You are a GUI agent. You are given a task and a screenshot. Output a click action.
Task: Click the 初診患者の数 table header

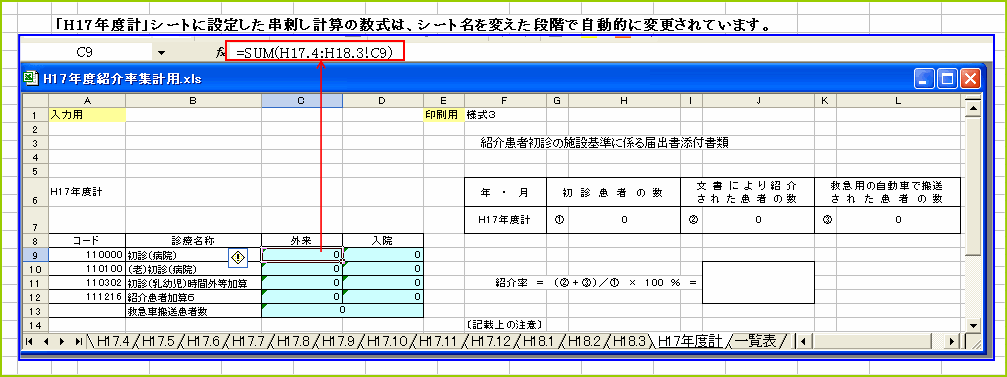coord(613,192)
